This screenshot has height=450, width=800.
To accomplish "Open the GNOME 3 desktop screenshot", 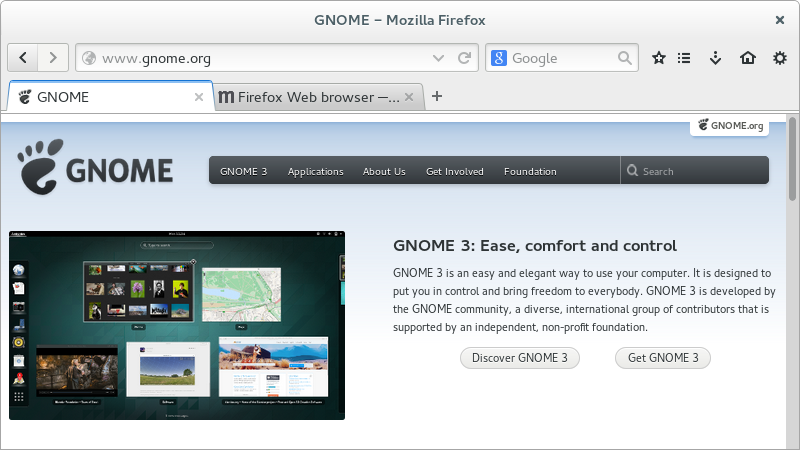I will point(177,326).
